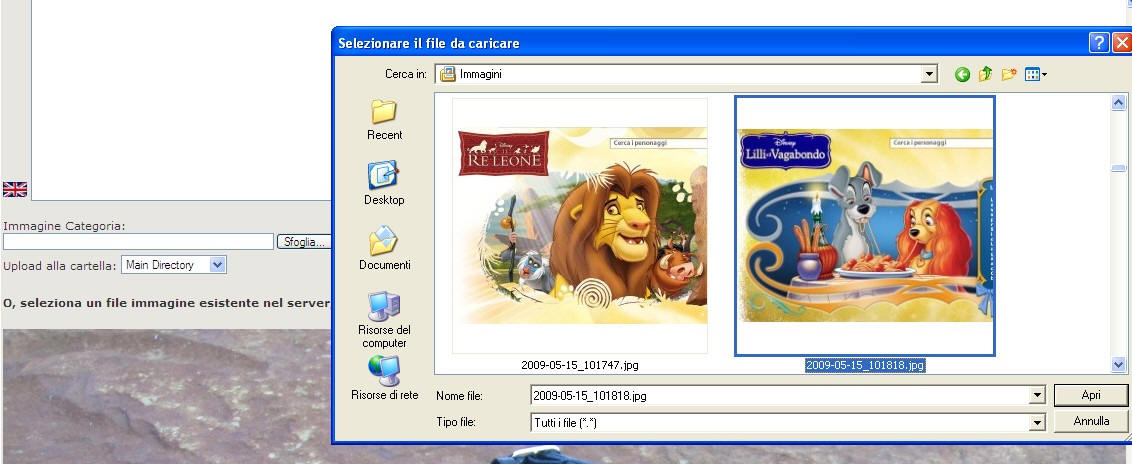Click file name 2009-05-15_101747.jpg
The image size is (1132, 464).
[580, 365]
